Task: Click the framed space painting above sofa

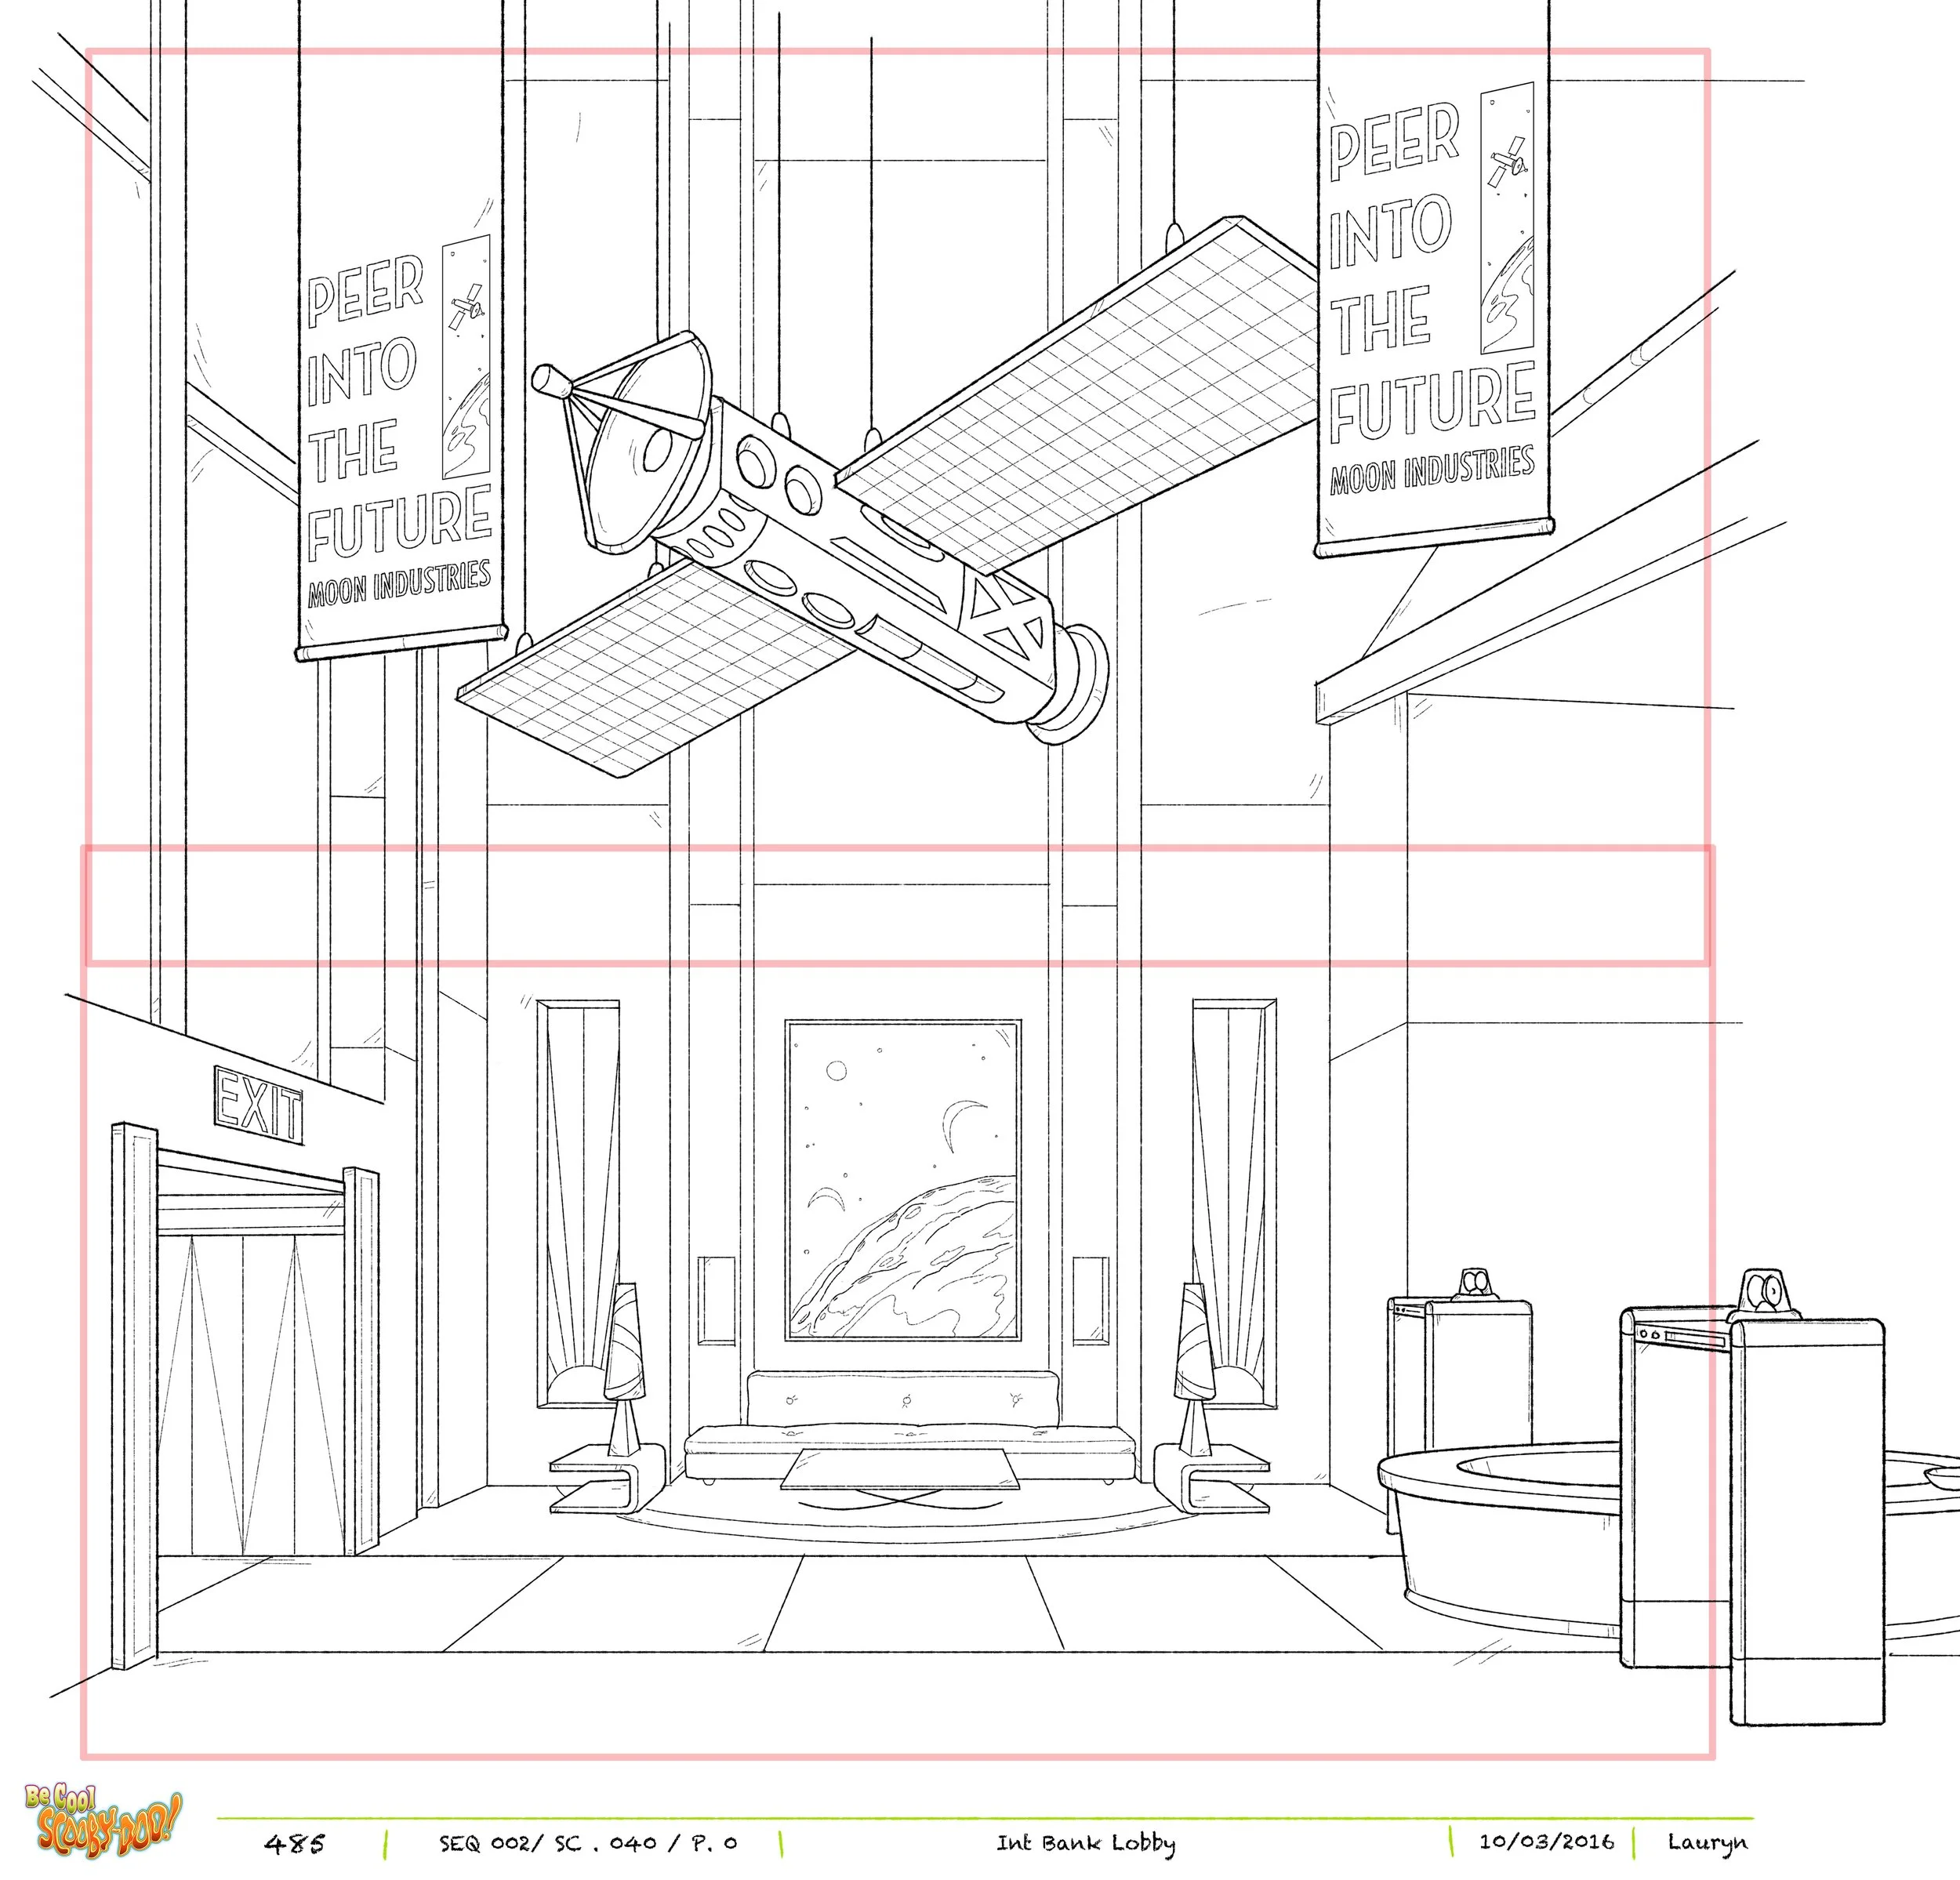Action: tap(902, 1180)
